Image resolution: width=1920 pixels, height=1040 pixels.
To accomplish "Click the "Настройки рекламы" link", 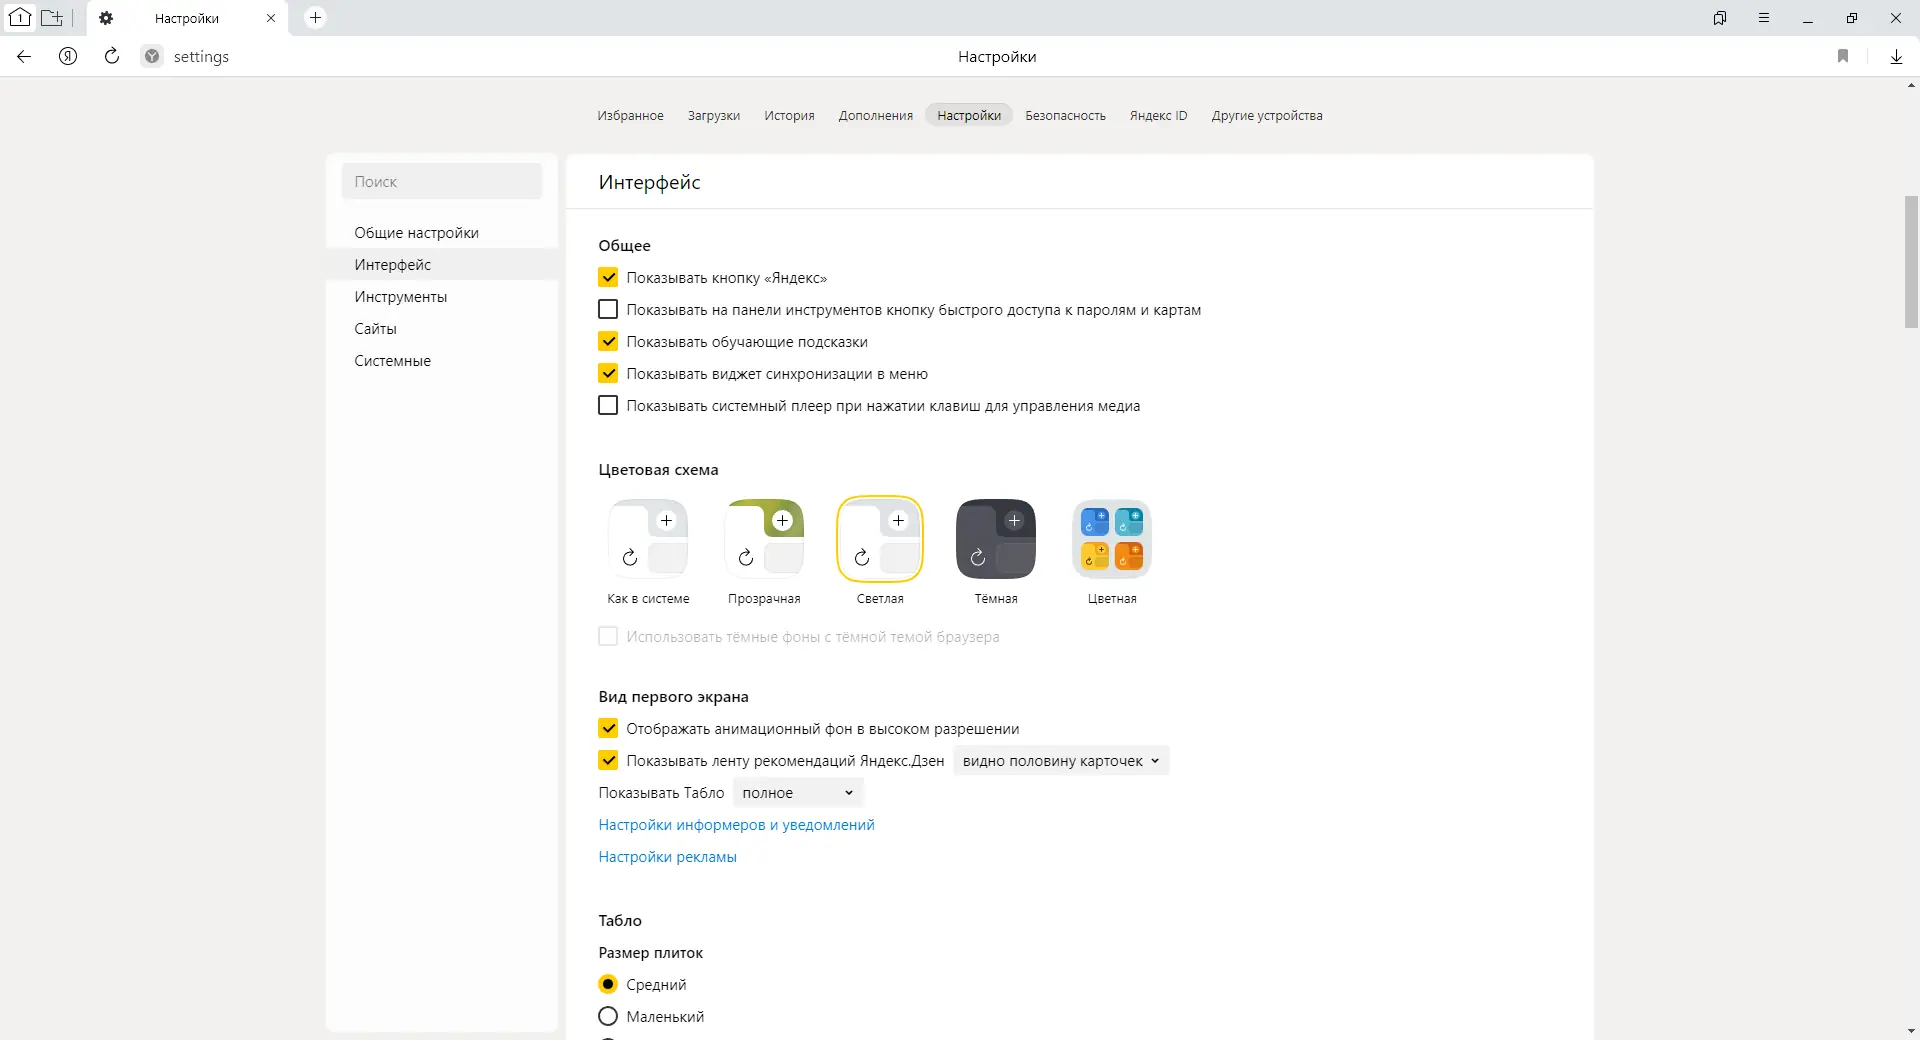I will pyautogui.click(x=667, y=857).
